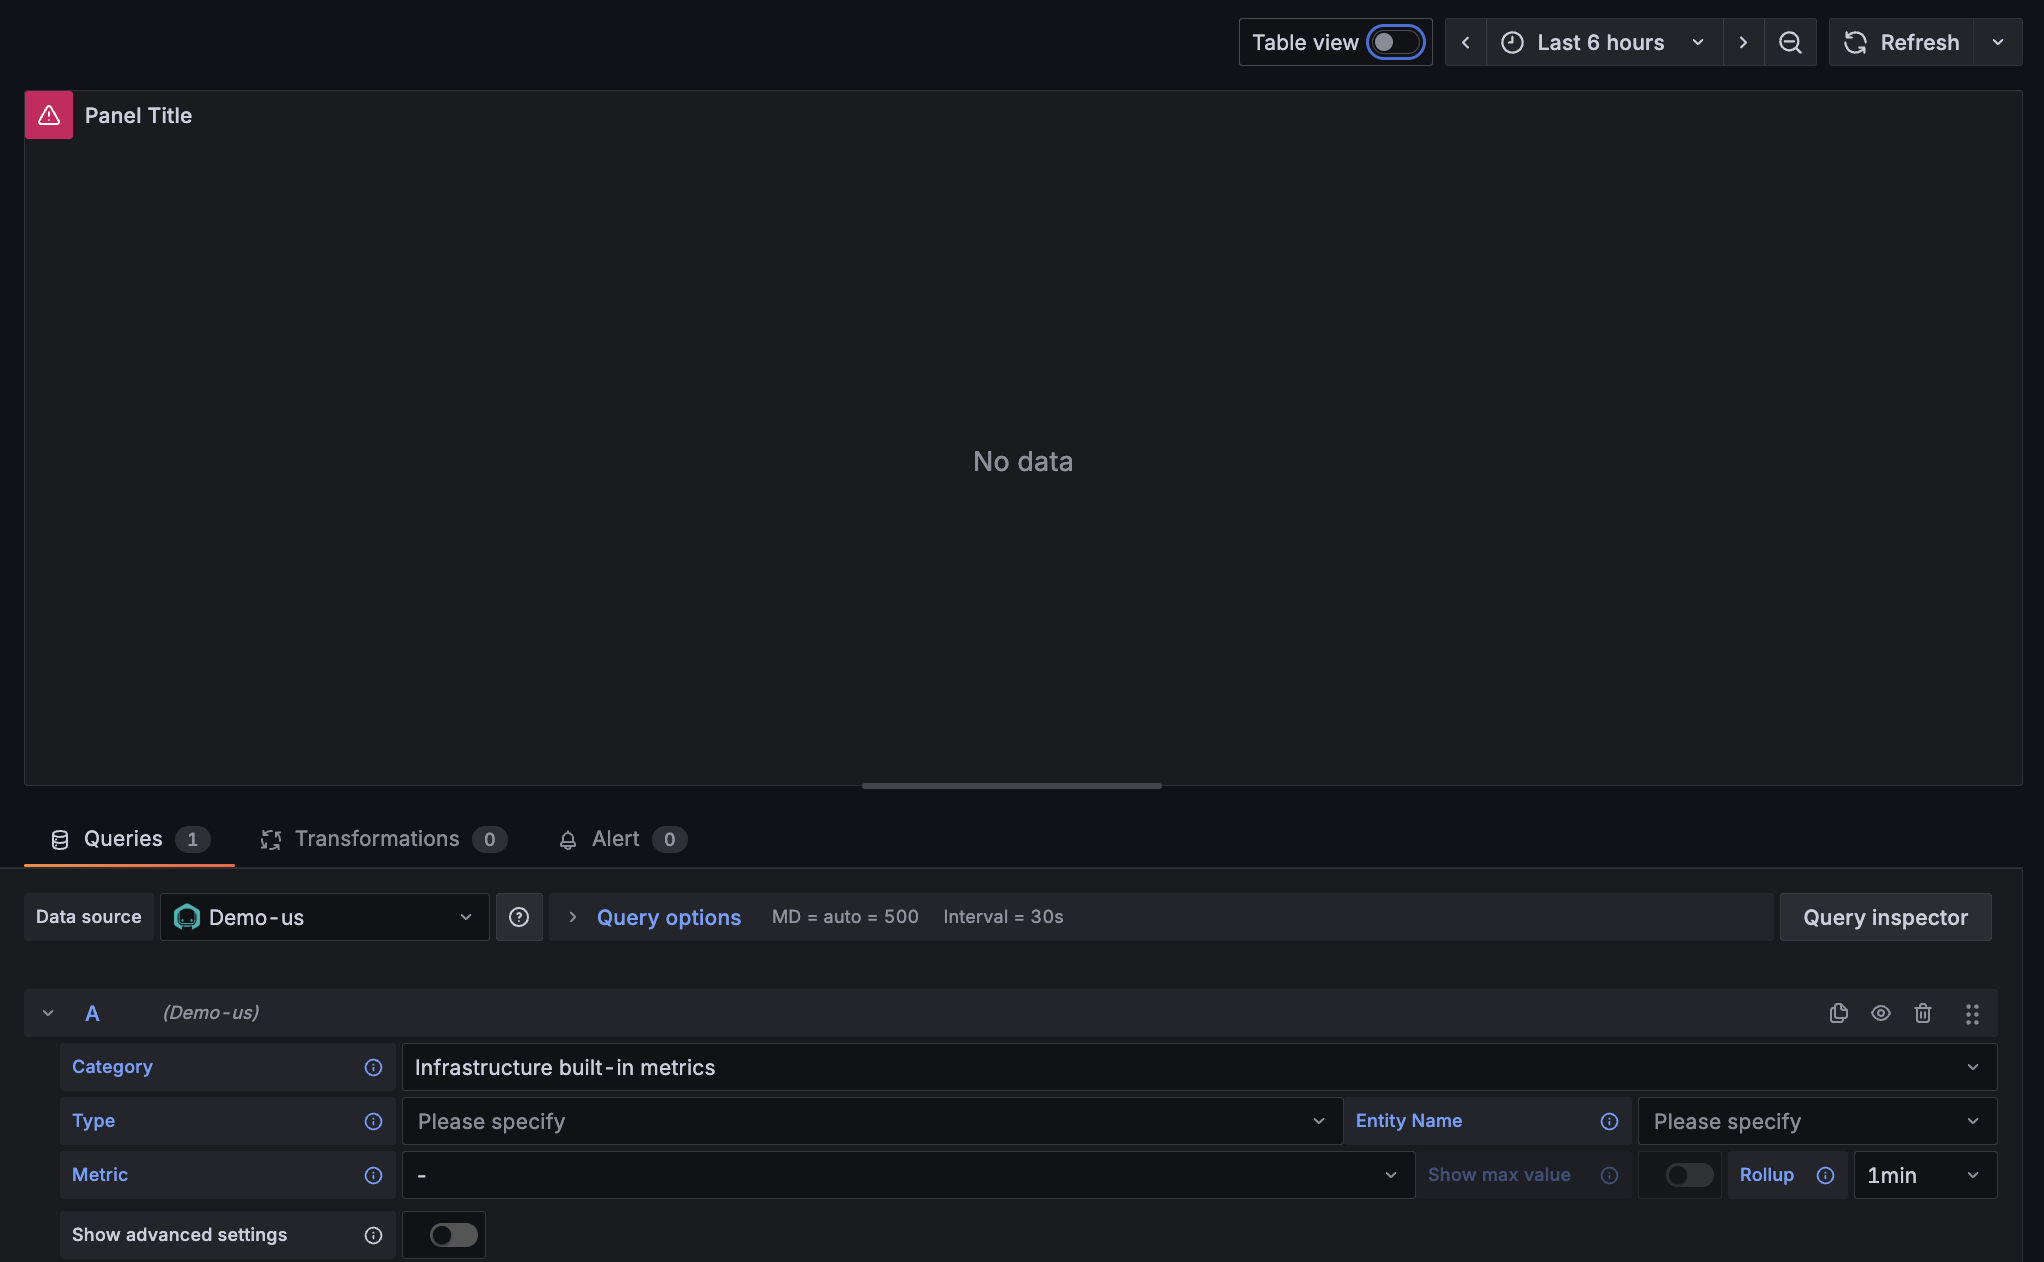
Task: Shift time range forward arrow
Action: (x=1743, y=42)
